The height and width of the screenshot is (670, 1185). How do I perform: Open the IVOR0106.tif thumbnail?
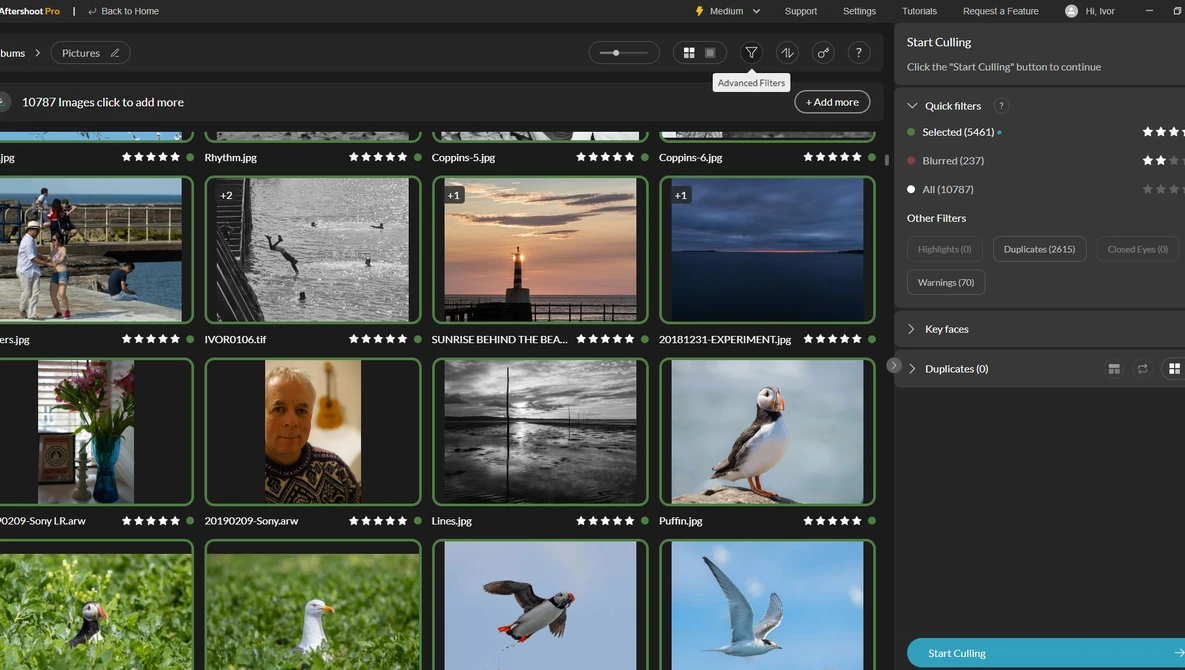313,249
